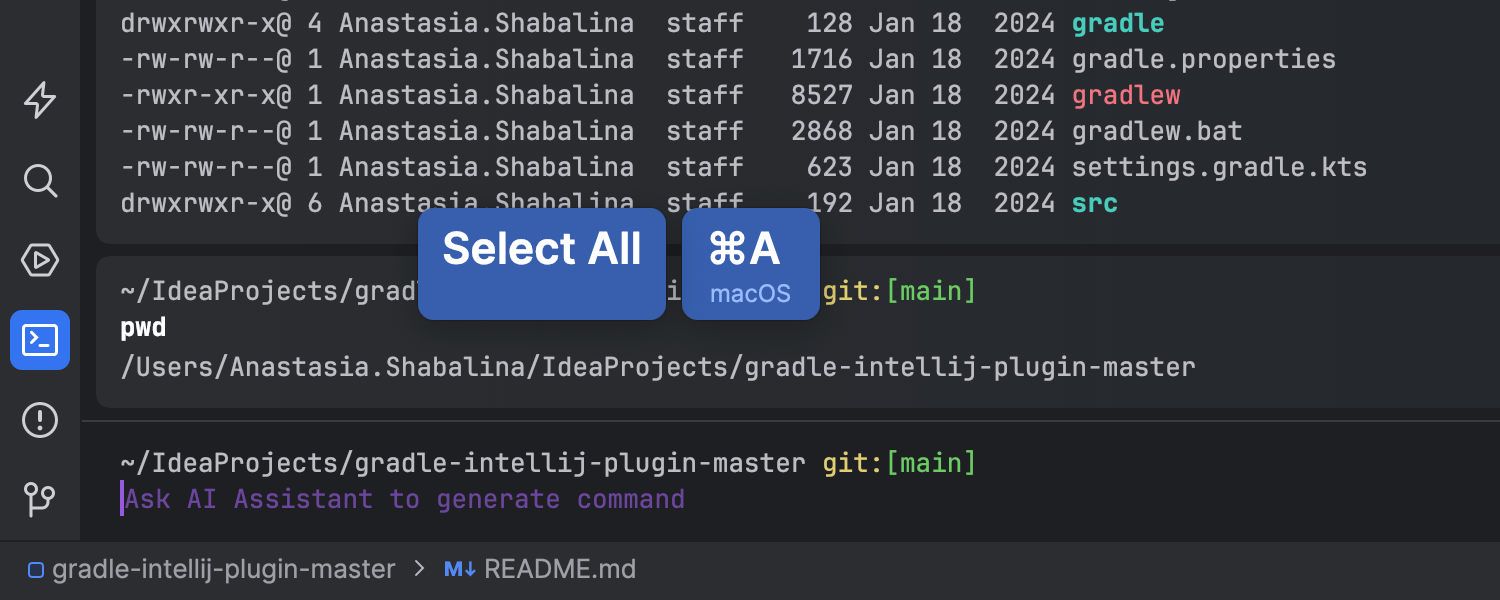1500x600 pixels.
Task: Open the Problems tool window icon
Action: click(40, 420)
